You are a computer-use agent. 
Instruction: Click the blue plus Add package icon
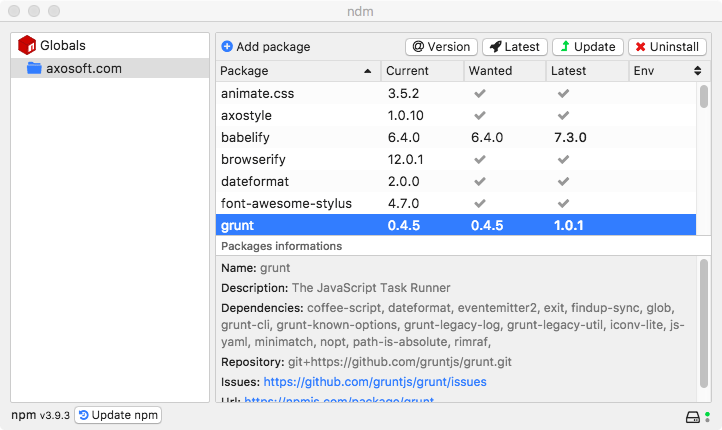(227, 46)
